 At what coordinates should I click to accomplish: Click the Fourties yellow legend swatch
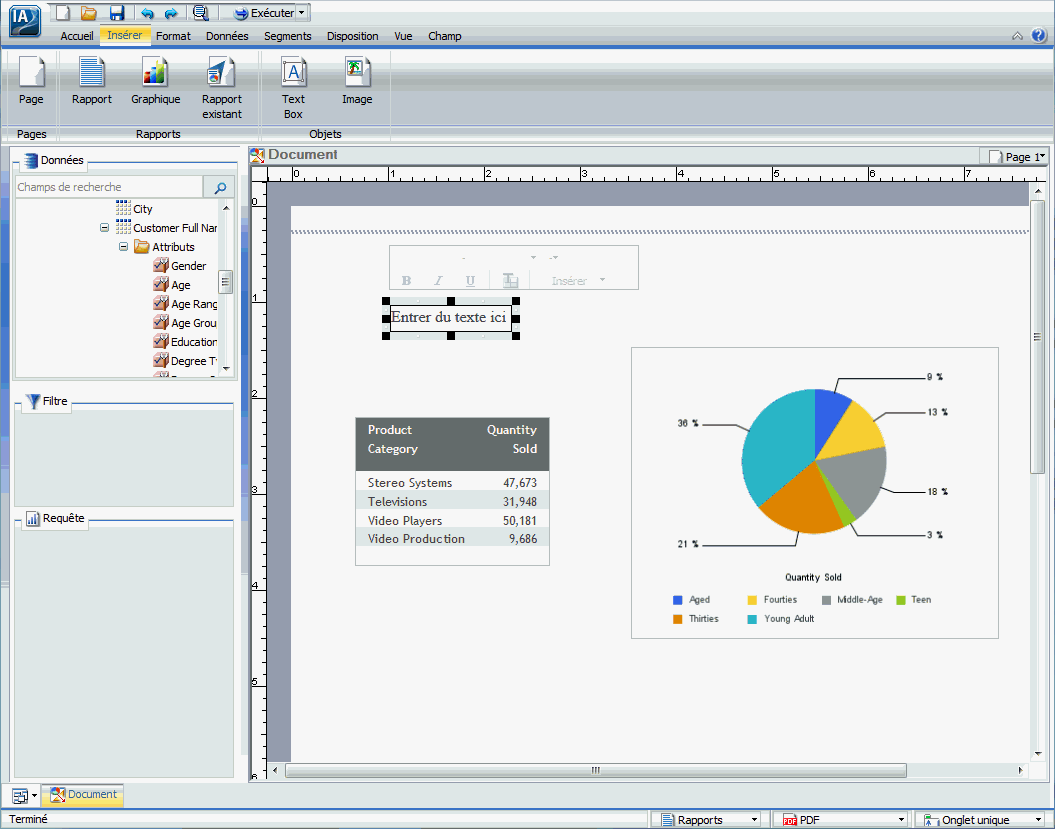752,600
